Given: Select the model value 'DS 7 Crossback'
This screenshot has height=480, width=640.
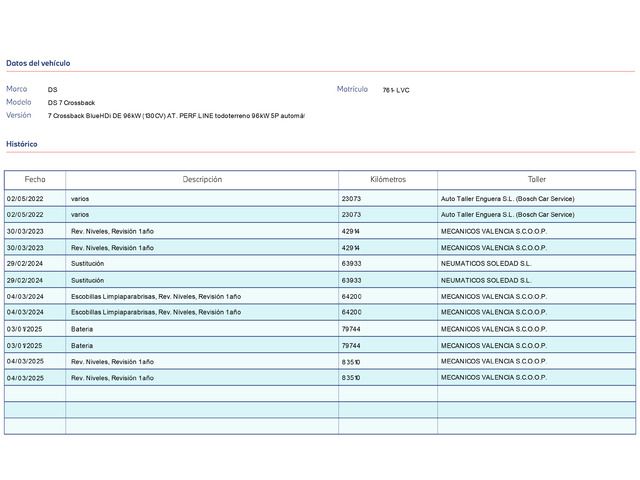Looking at the screenshot, I should point(71,103).
